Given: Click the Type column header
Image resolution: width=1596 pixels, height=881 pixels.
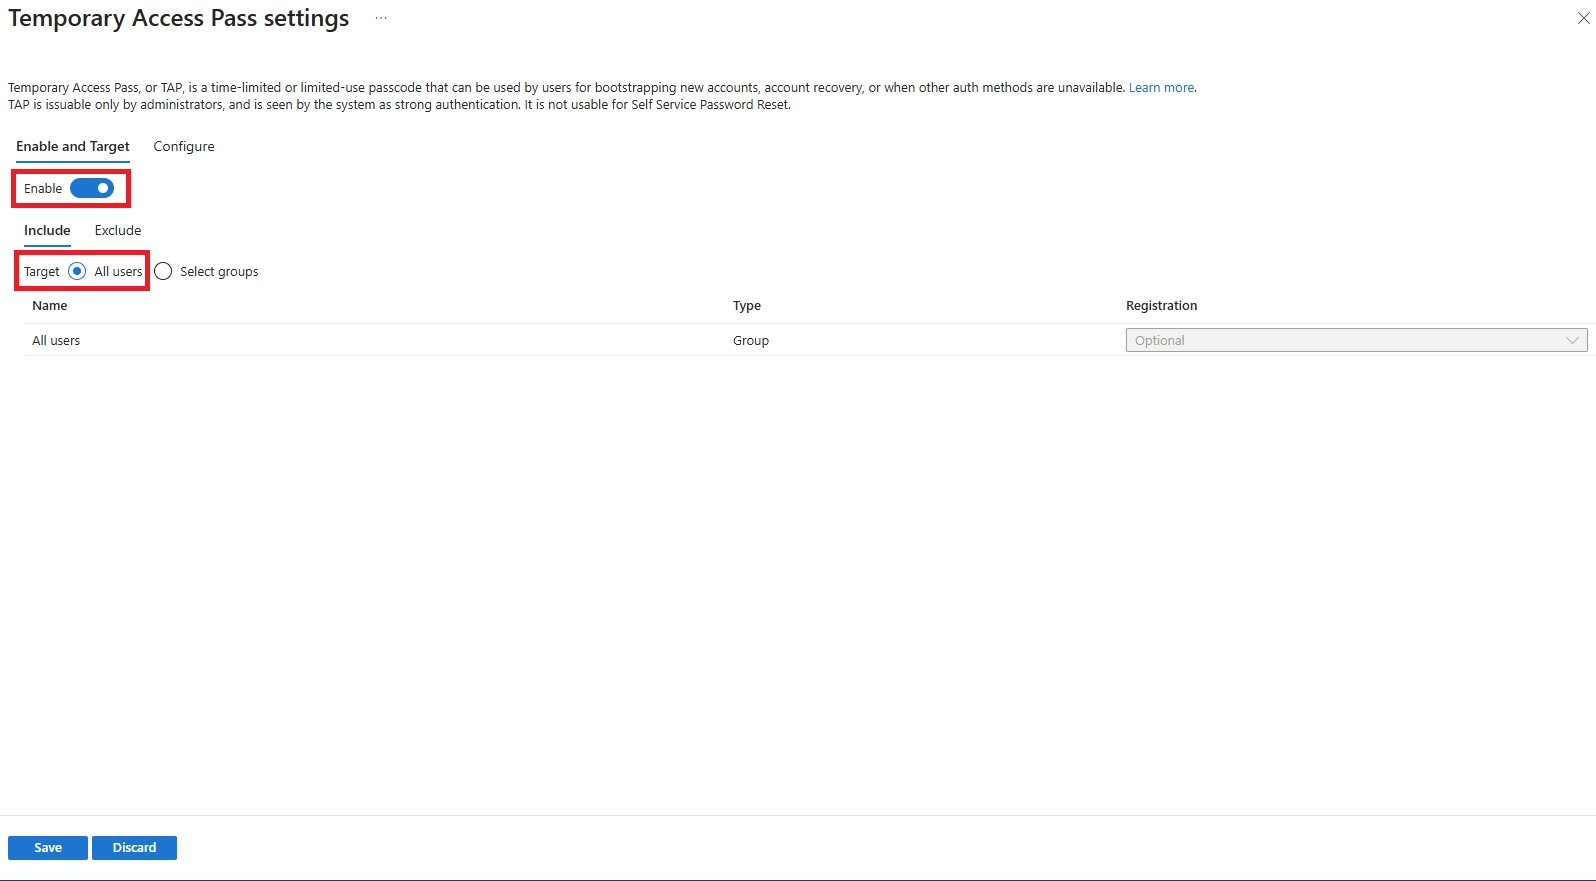Looking at the screenshot, I should (x=747, y=306).
